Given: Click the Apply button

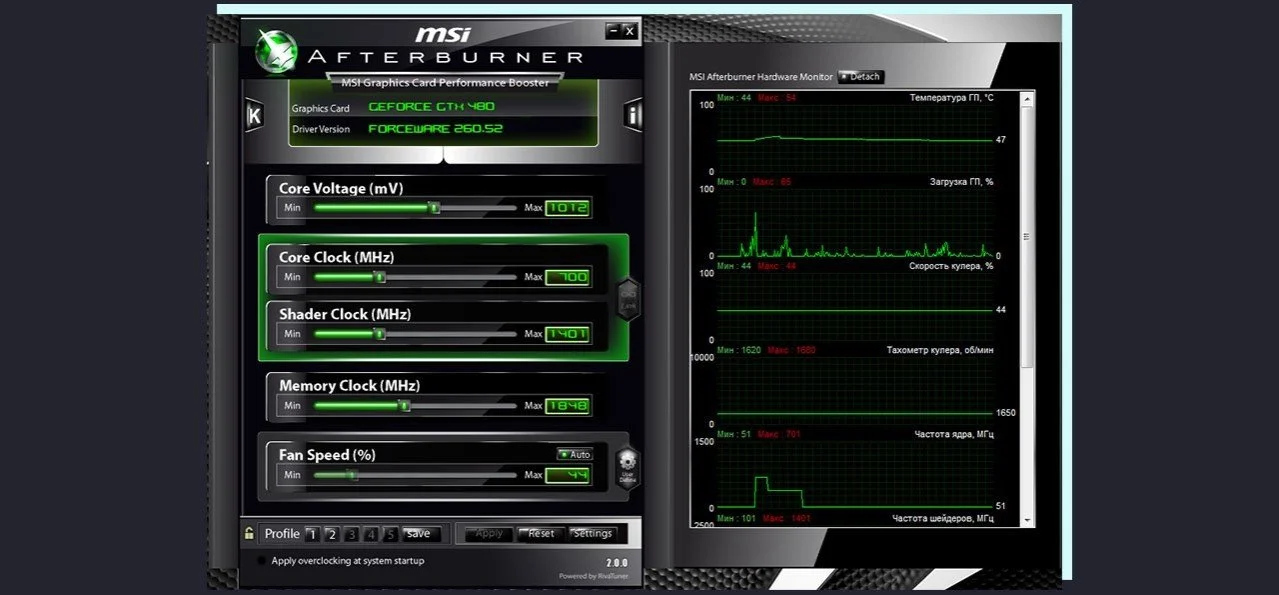Looking at the screenshot, I should coord(487,534).
